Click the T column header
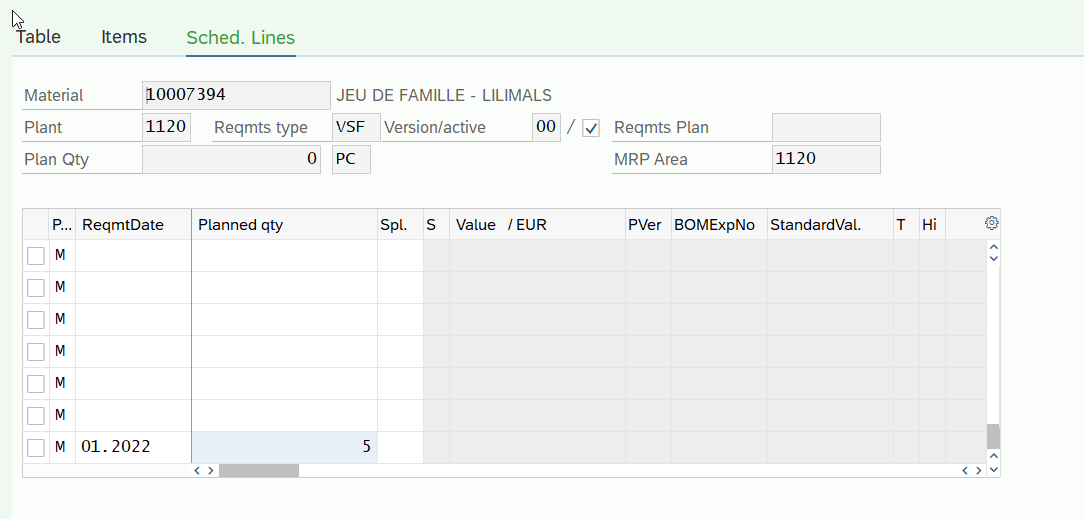The image size is (1084, 519). coord(906,225)
